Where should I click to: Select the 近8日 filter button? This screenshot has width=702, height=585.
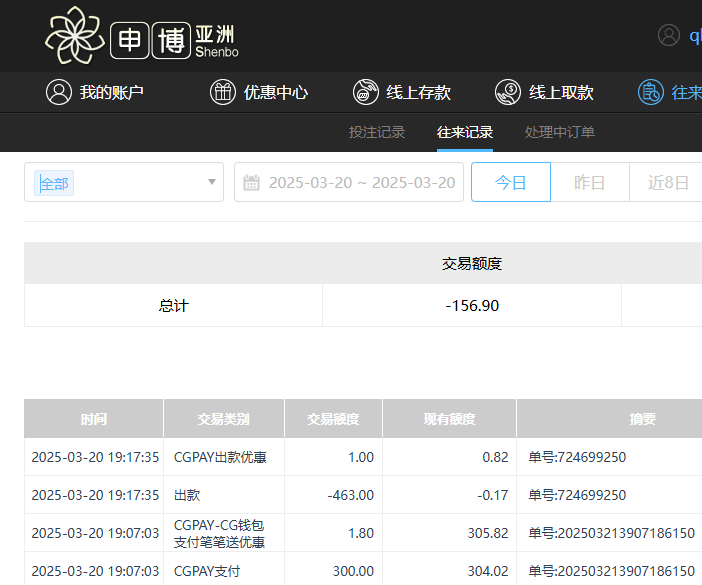668,182
